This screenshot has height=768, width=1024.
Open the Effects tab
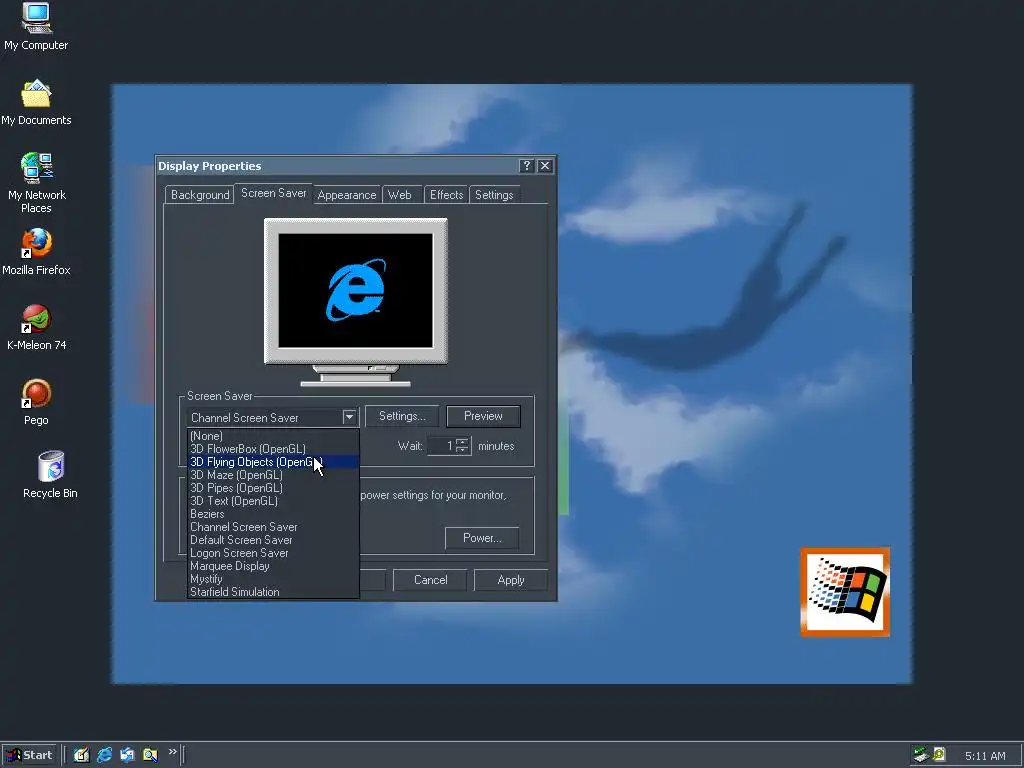click(x=447, y=195)
